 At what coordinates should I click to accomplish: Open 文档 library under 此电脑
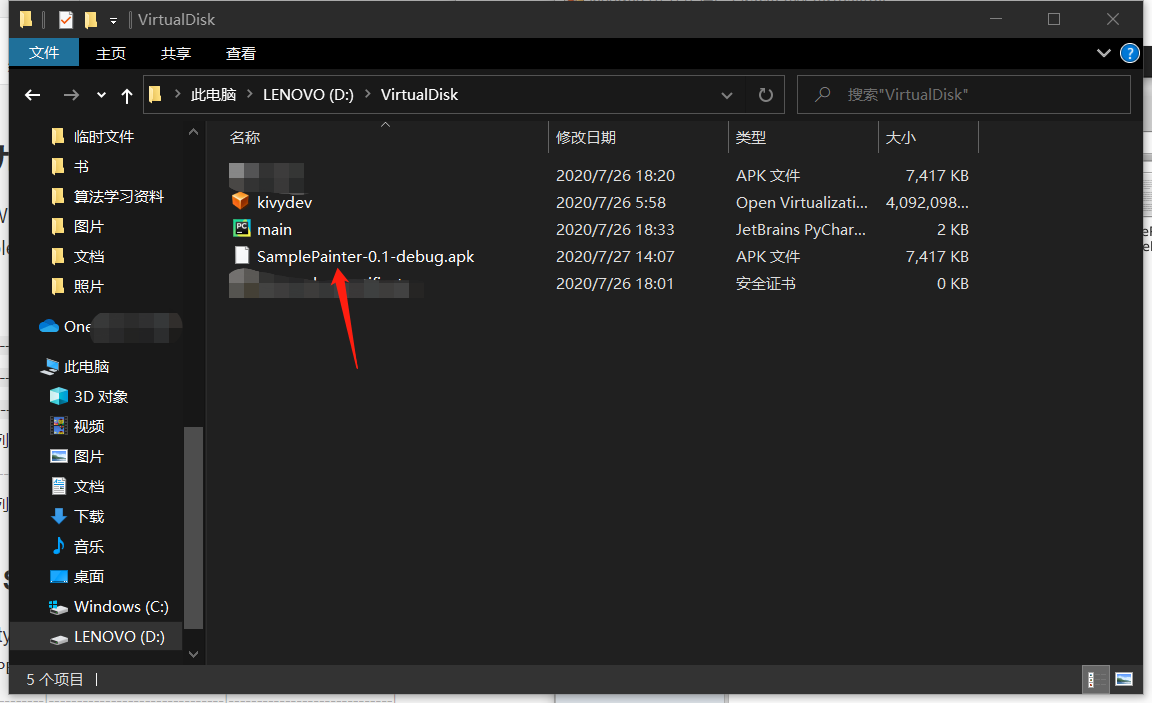pos(88,486)
